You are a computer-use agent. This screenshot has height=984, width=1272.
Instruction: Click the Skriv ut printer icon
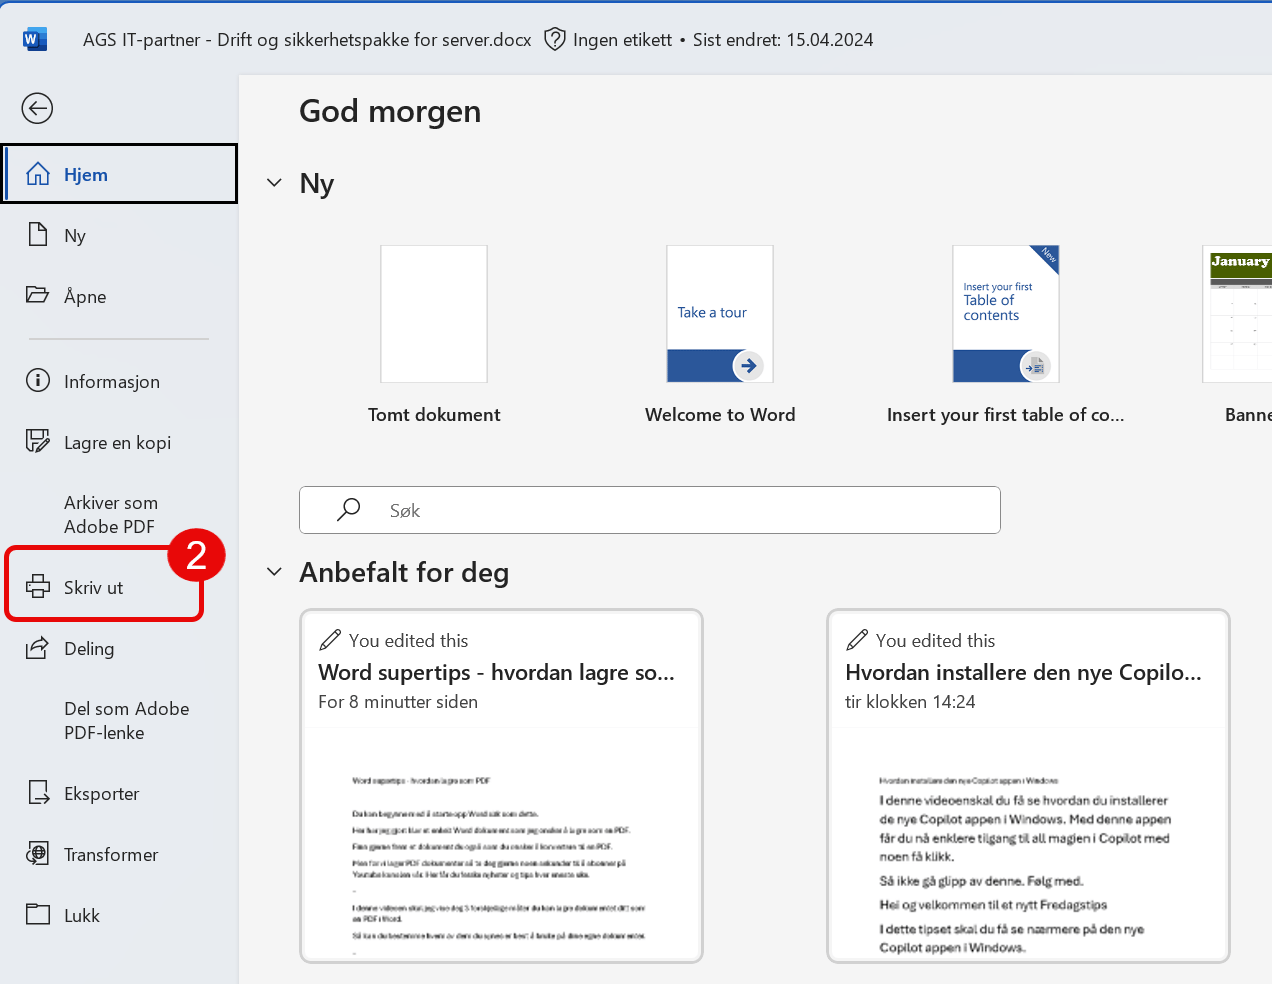(38, 587)
